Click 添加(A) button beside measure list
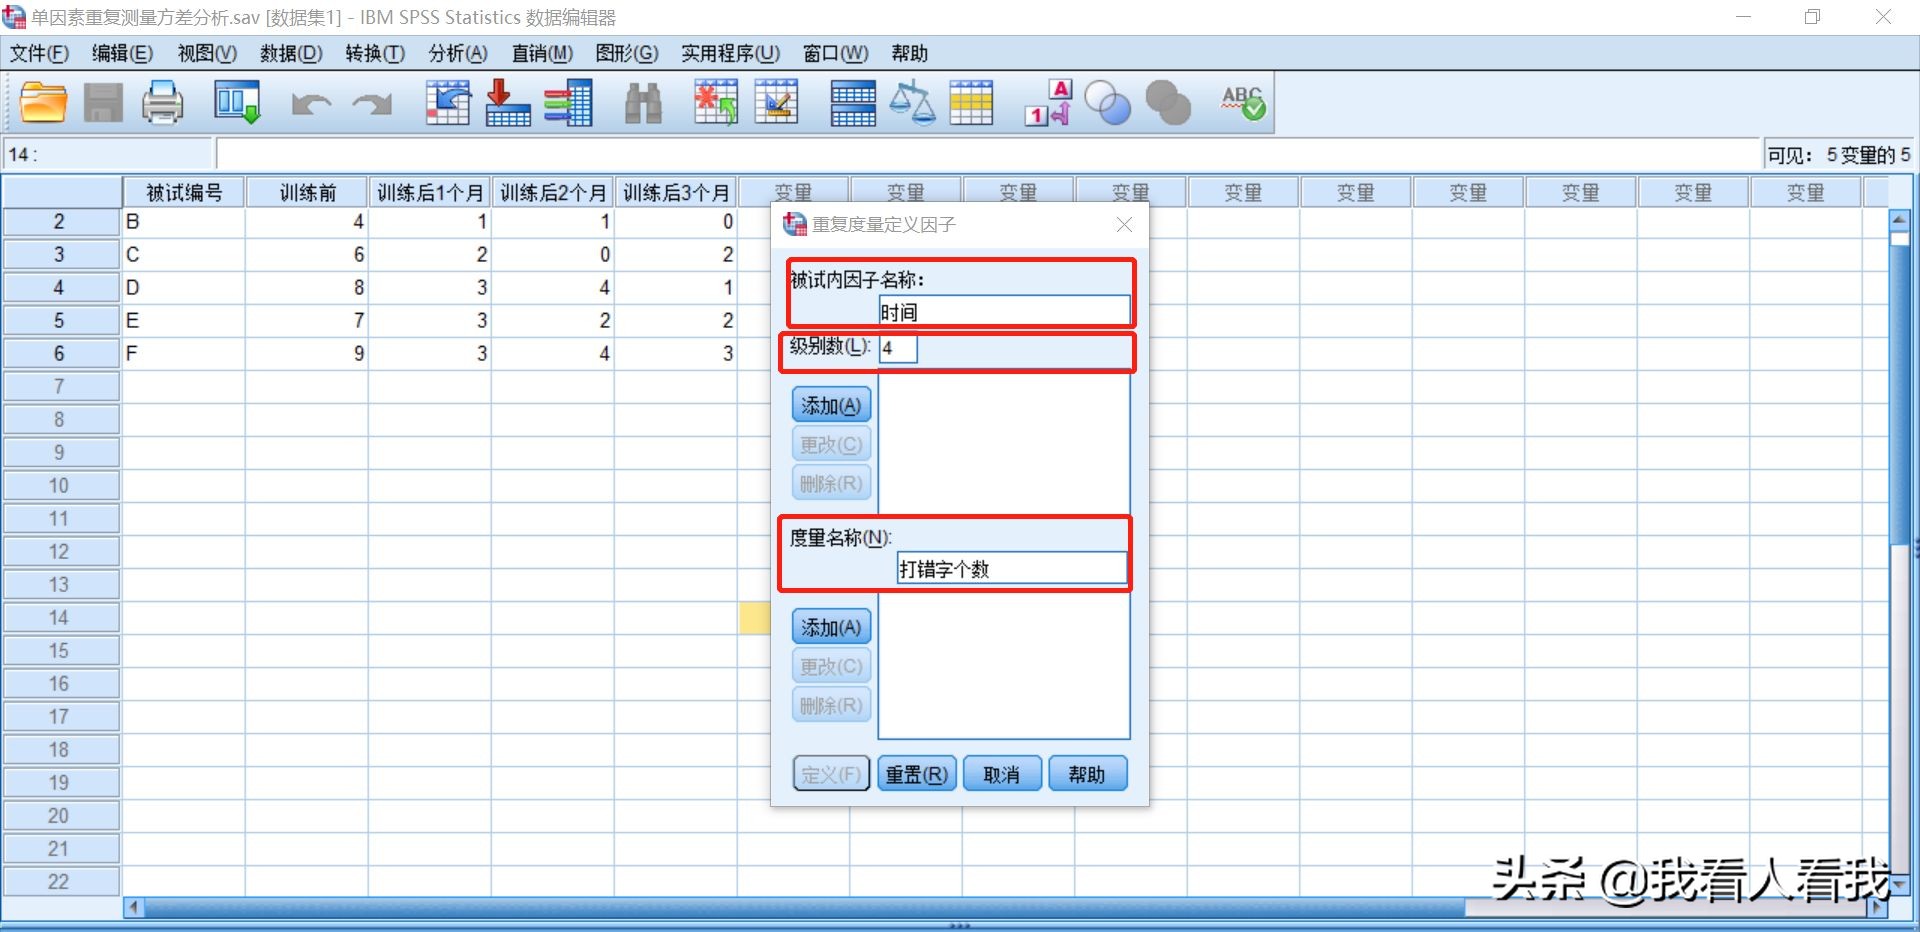The width and height of the screenshot is (1920, 932). click(x=831, y=628)
